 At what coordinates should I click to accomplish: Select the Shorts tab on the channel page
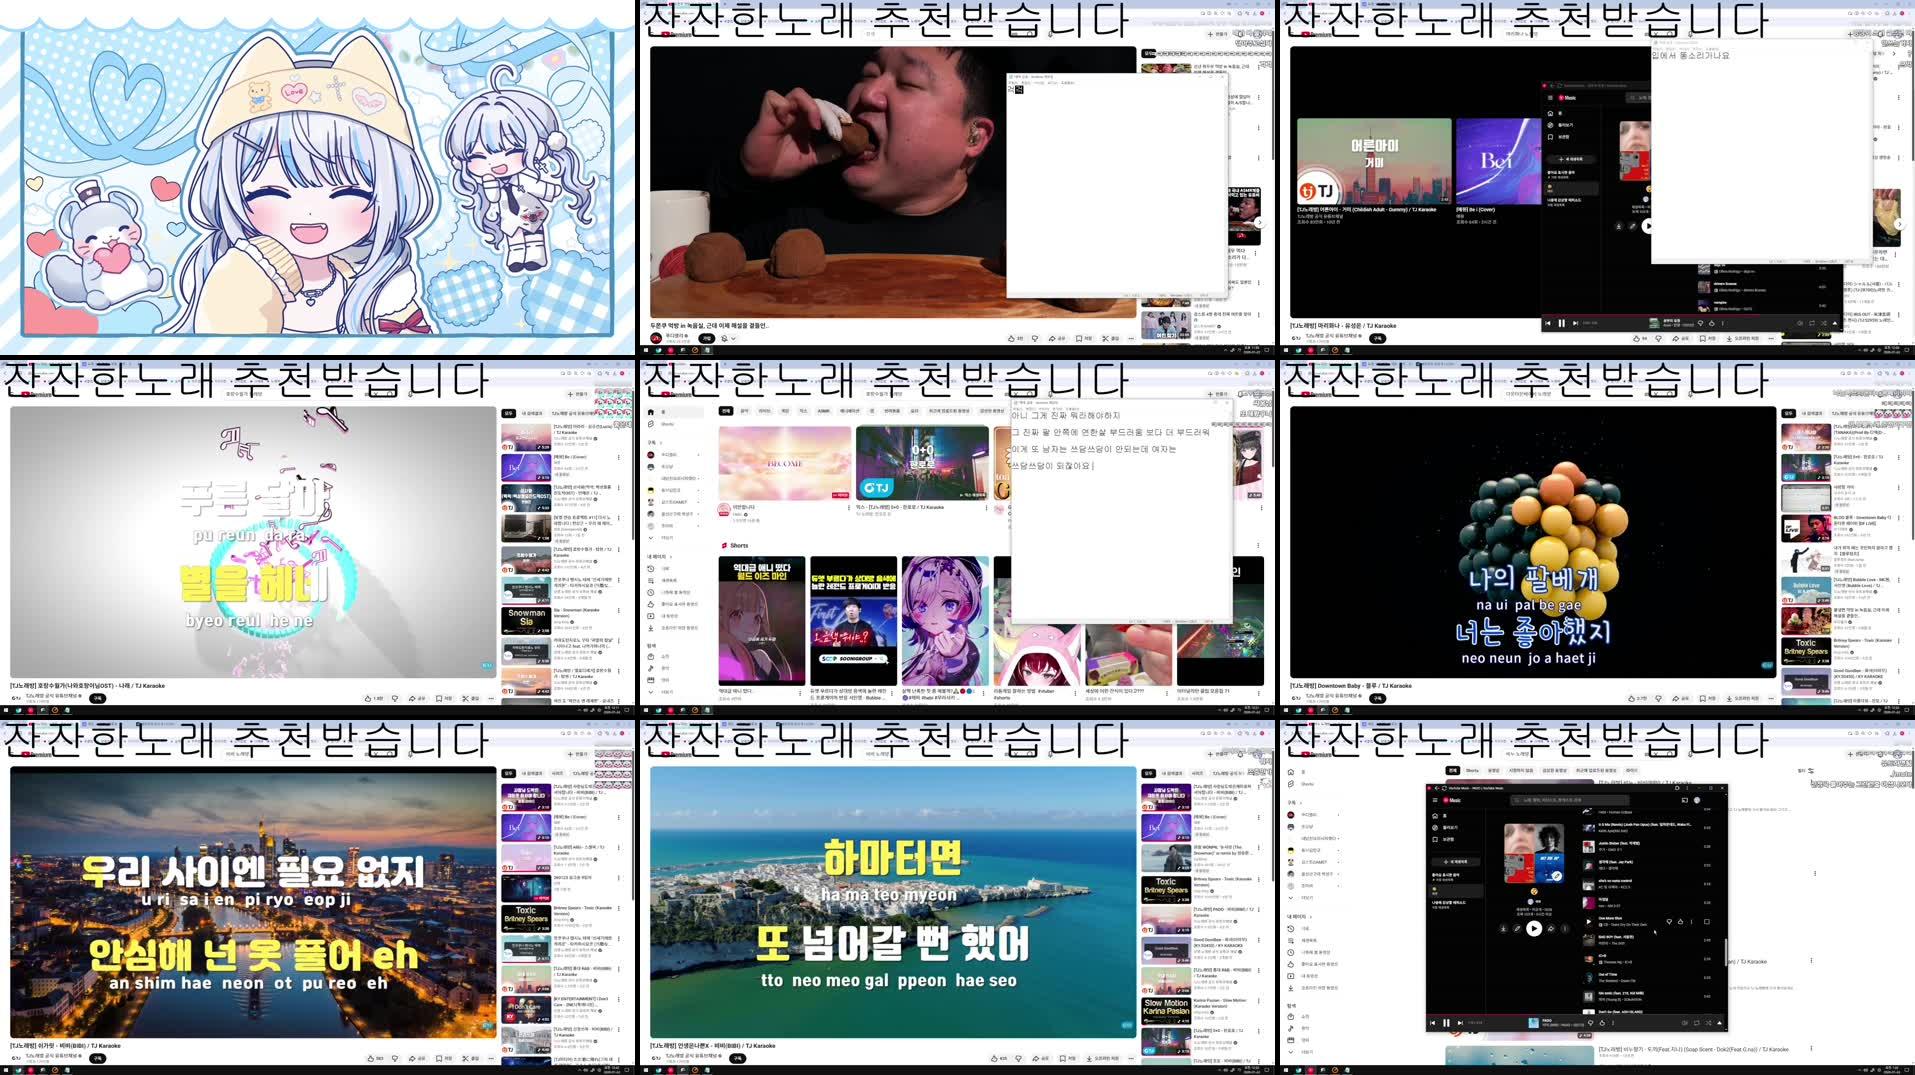pyautogui.click(x=1473, y=771)
